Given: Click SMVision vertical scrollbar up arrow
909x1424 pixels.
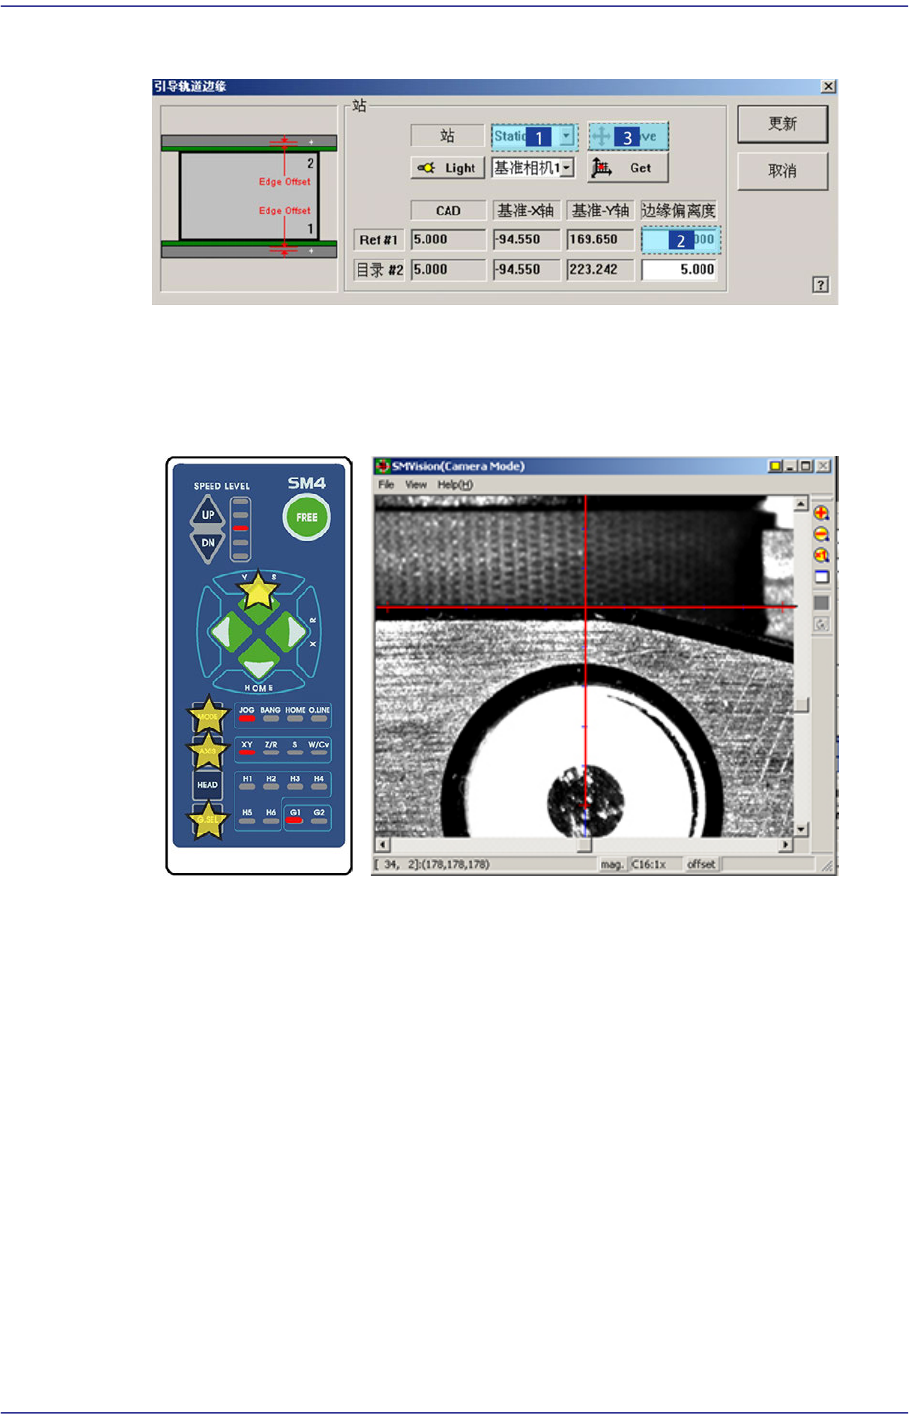Looking at the screenshot, I should click(800, 504).
